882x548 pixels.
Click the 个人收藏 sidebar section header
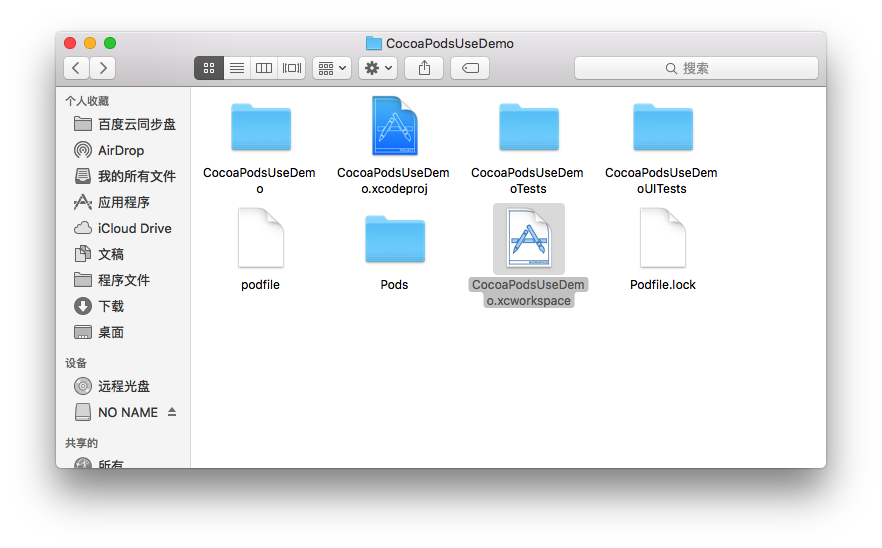click(87, 101)
